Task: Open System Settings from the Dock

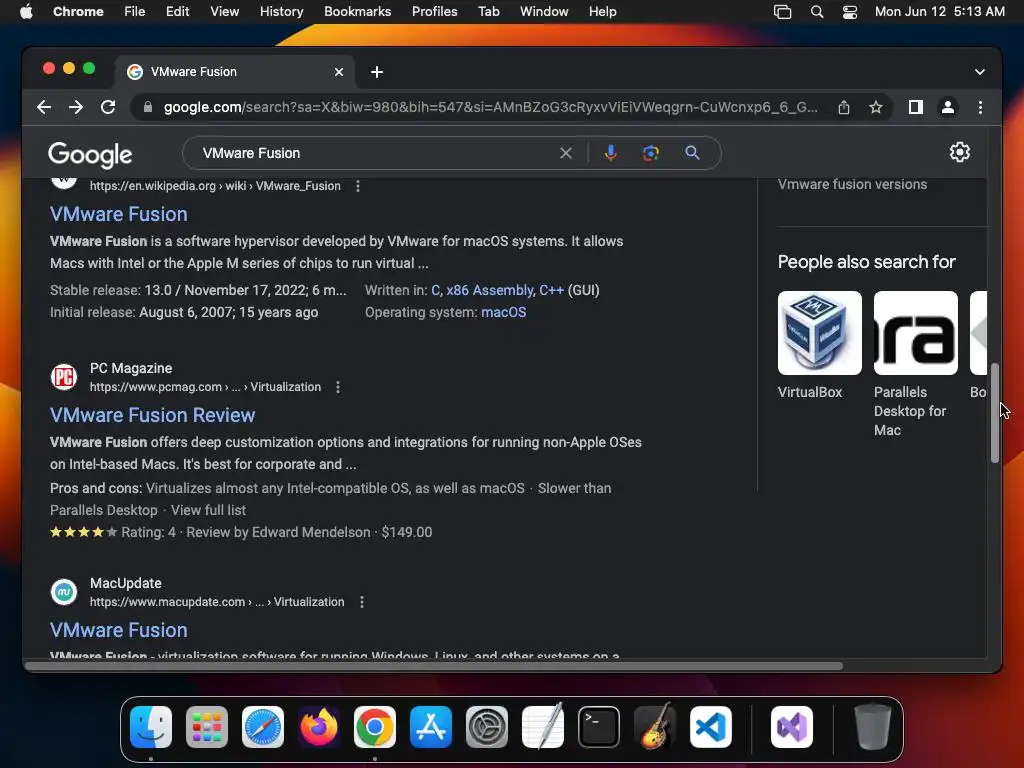Action: (x=487, y=727)
